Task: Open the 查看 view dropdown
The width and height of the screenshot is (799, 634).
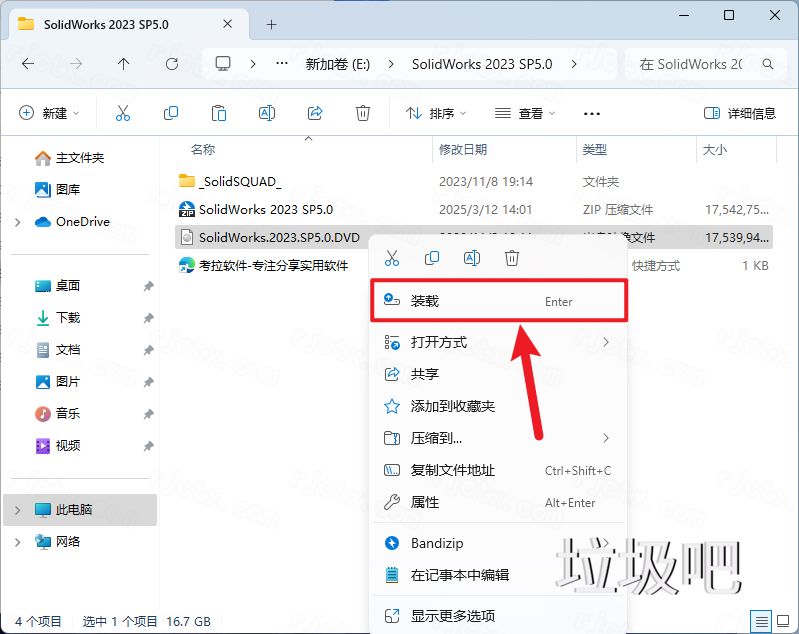Action: click(x=525, y=113)
